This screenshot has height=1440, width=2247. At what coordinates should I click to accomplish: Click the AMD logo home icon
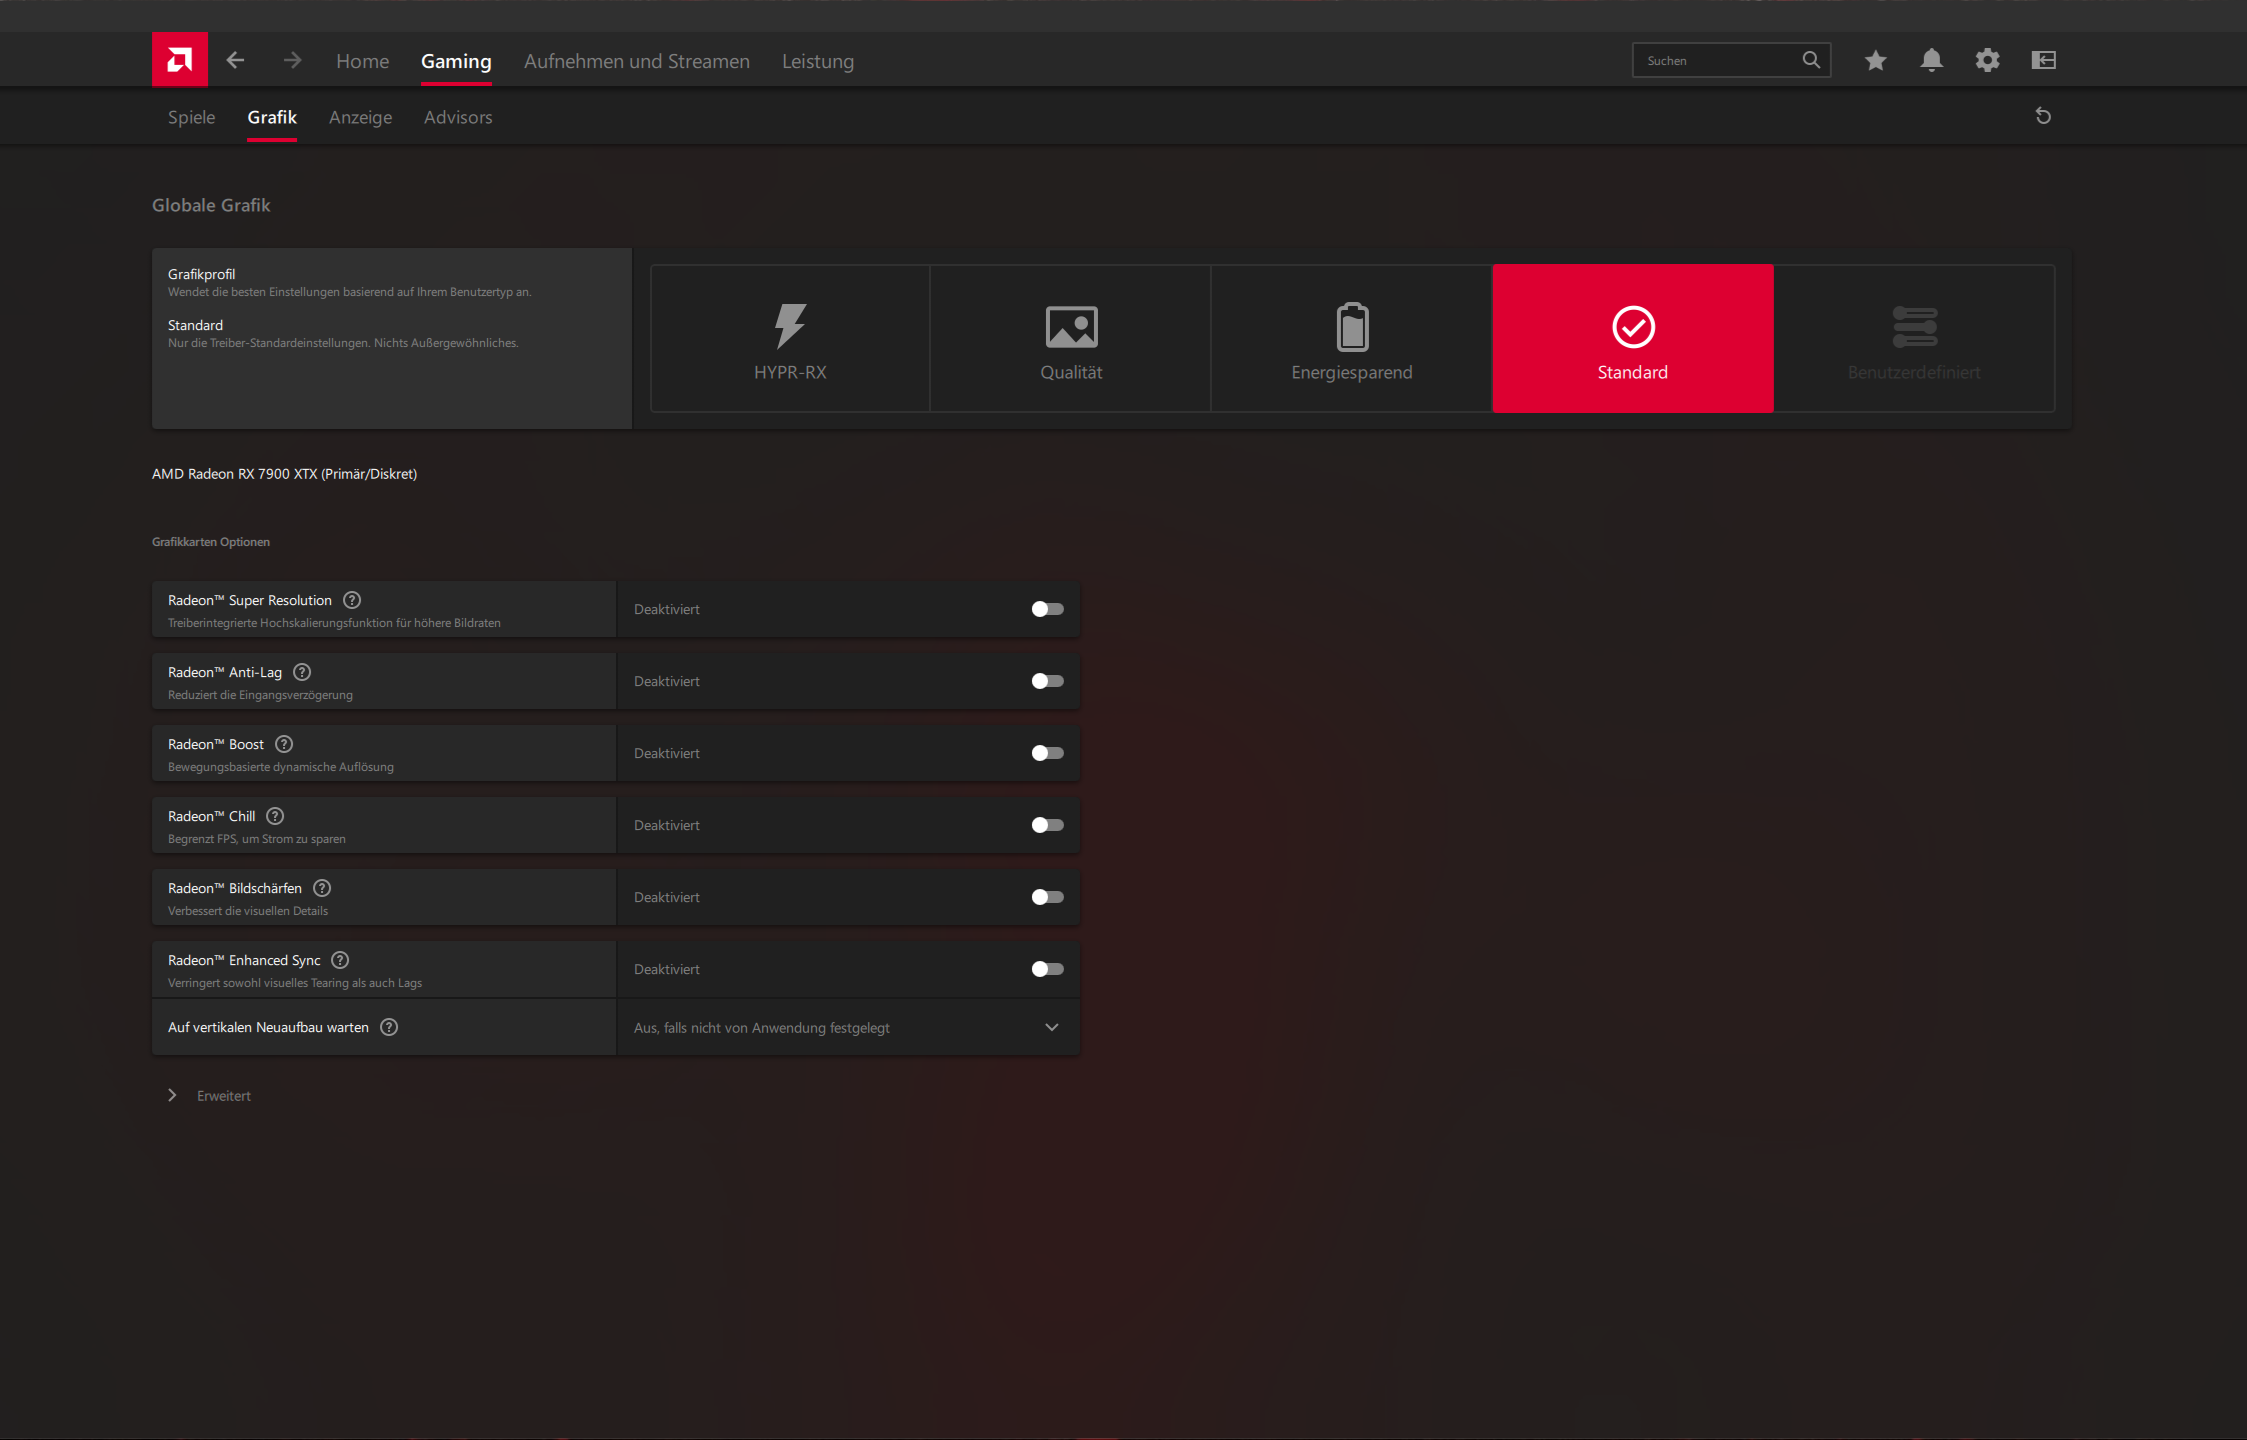(180, 60)
